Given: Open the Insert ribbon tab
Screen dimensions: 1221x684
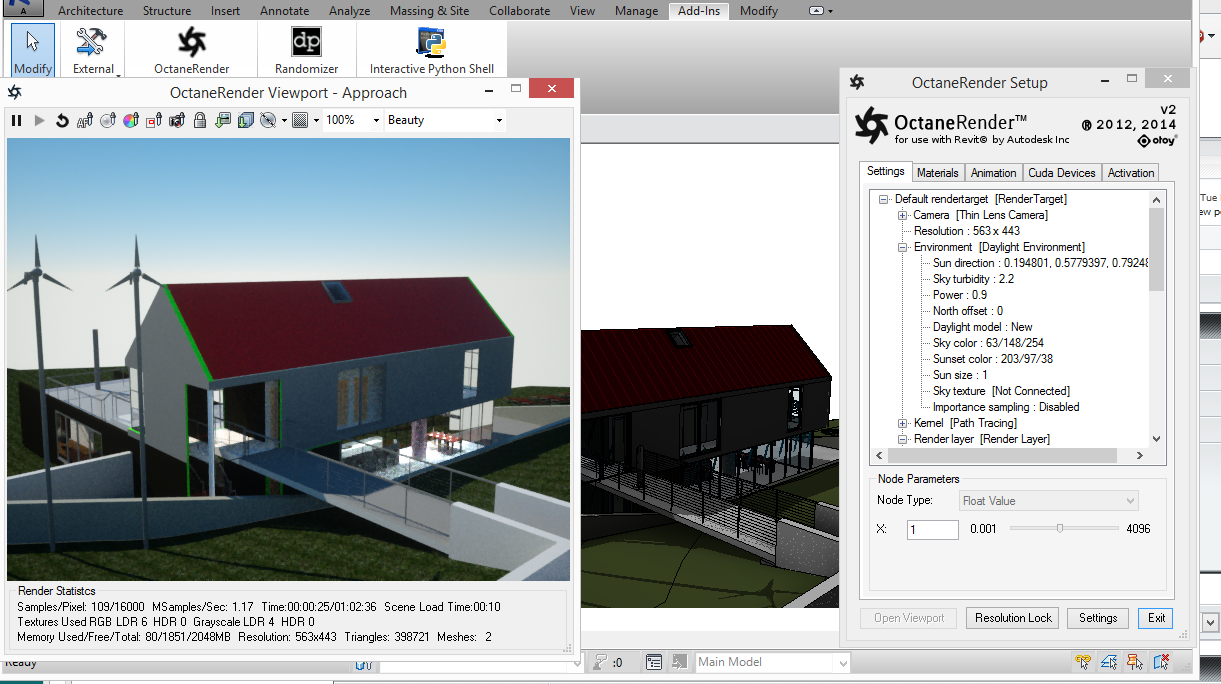Looking at the screenshot, I should point(225,11).
